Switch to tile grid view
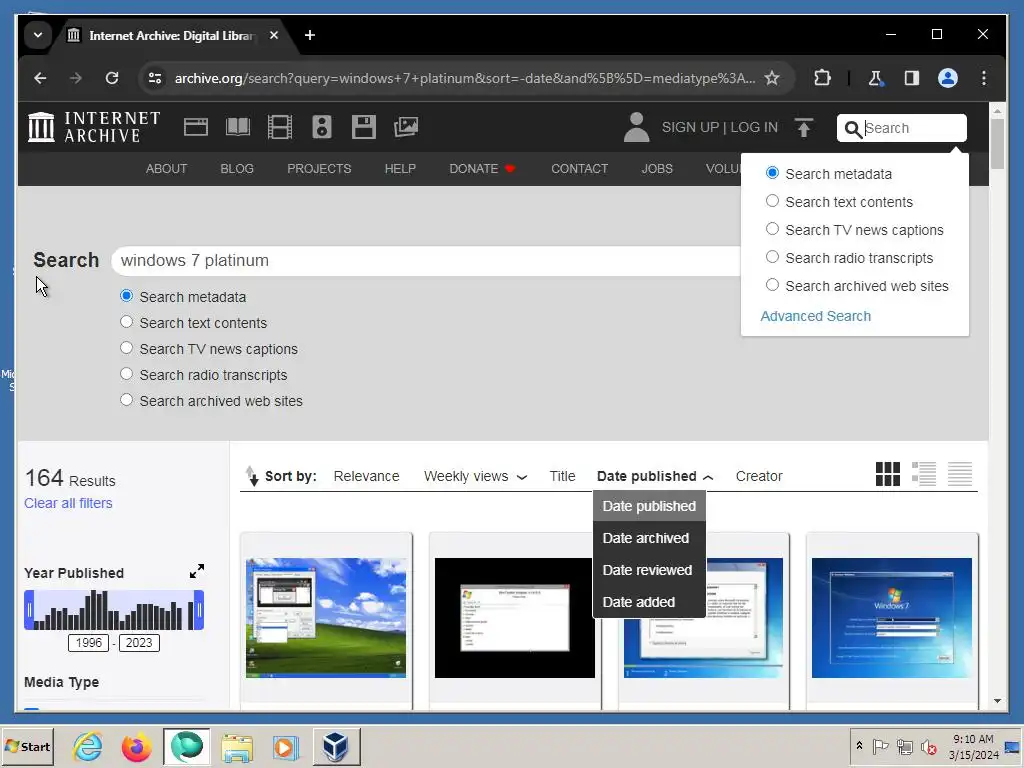 pos(888,474)
